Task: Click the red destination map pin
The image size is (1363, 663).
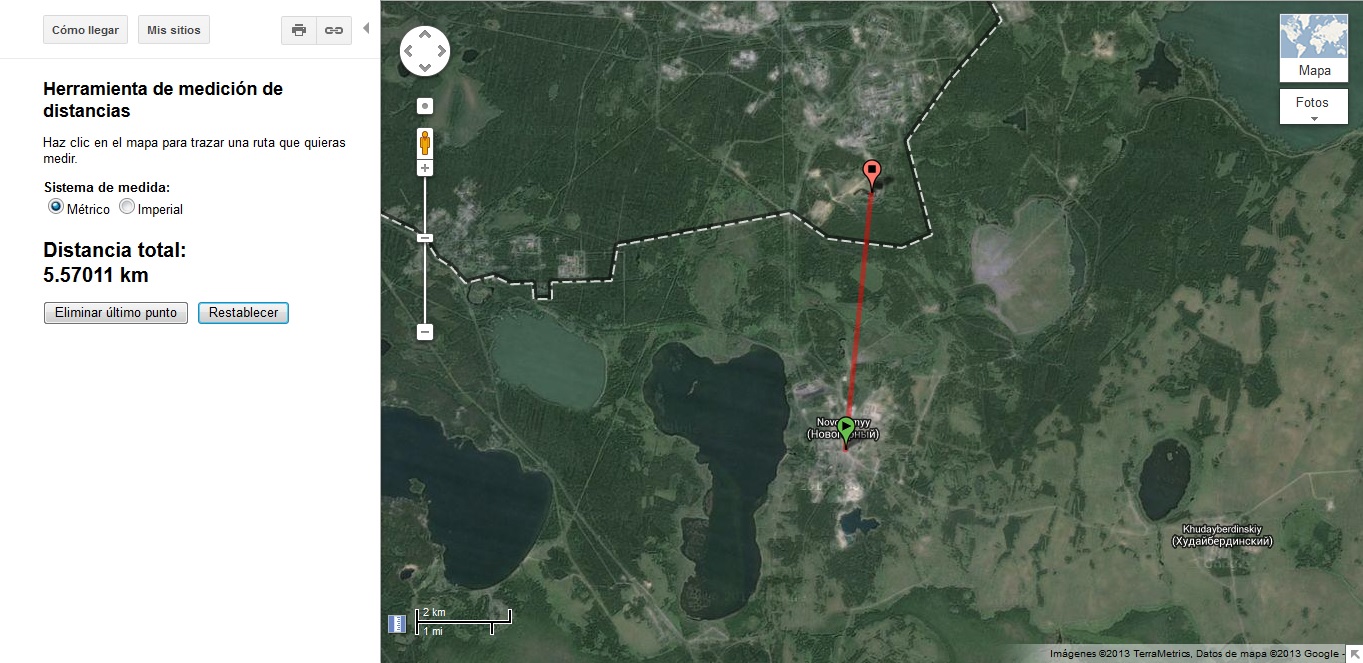Action: [x=872, y=175]
